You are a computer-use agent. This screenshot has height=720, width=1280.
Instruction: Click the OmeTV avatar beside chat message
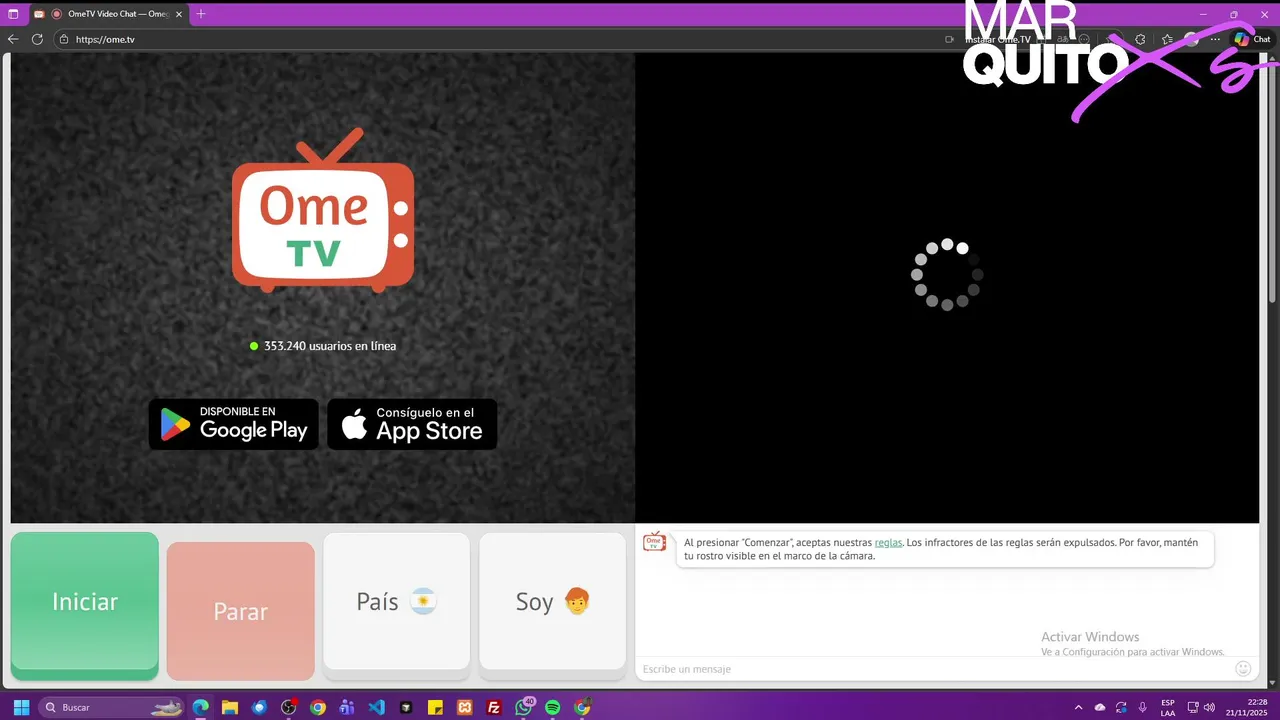(654, 542)
